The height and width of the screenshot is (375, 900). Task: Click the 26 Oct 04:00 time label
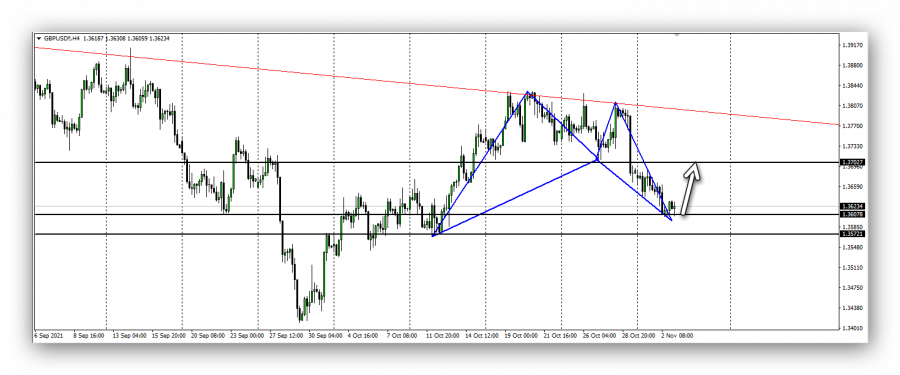click(600, 335)
